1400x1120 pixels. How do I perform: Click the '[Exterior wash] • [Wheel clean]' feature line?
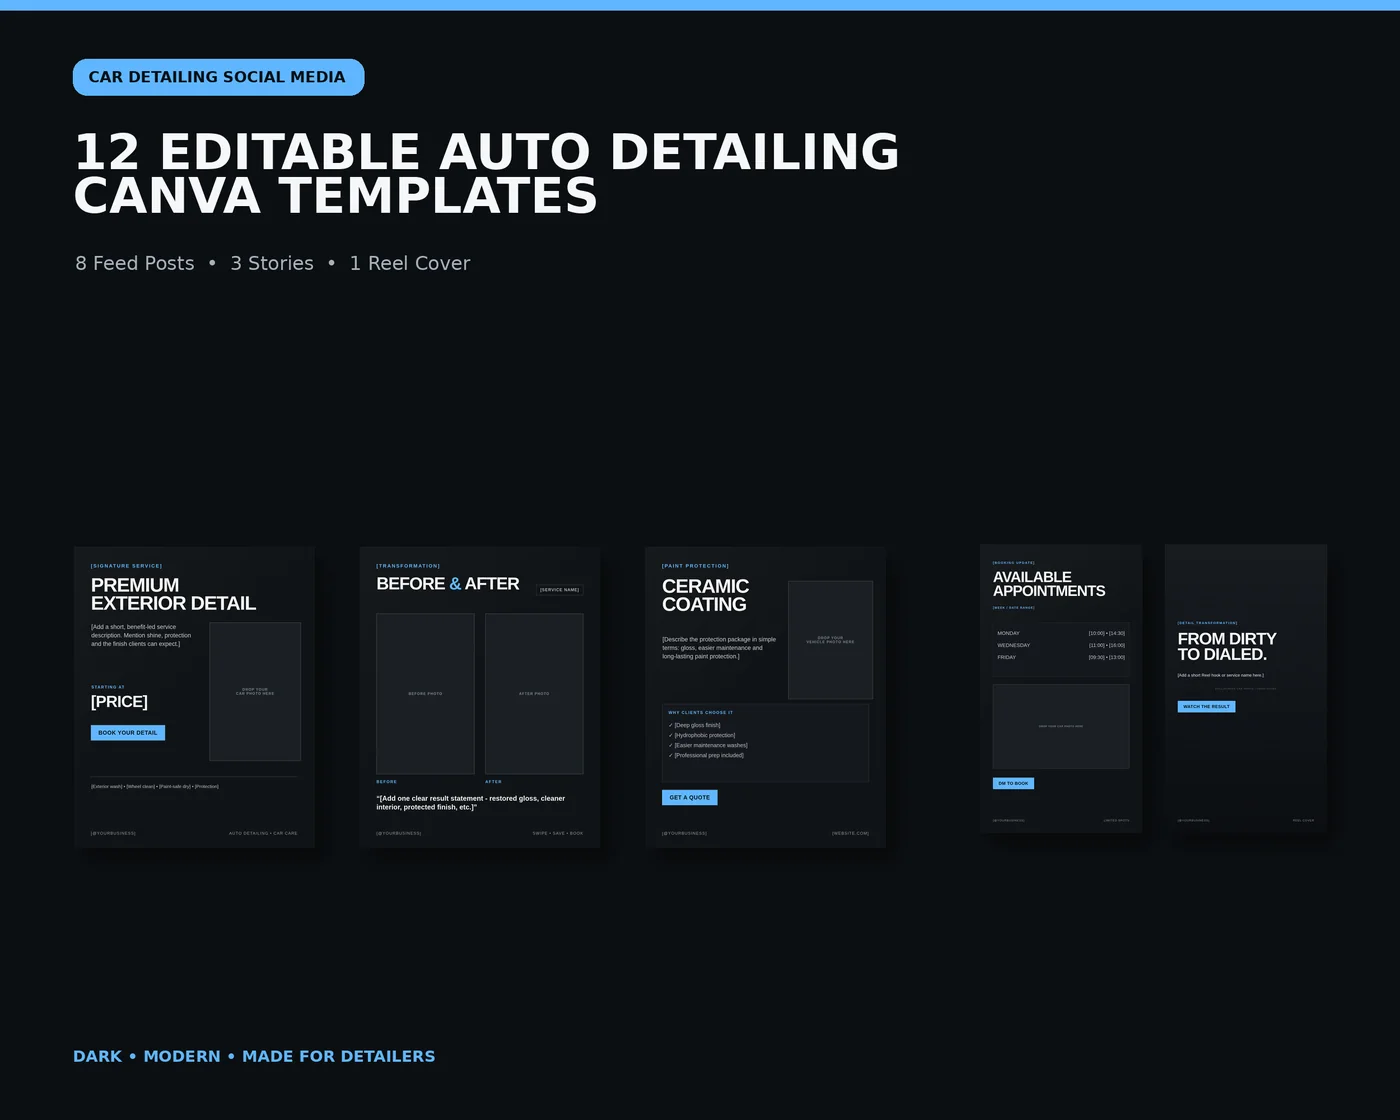tap(155, 786)
